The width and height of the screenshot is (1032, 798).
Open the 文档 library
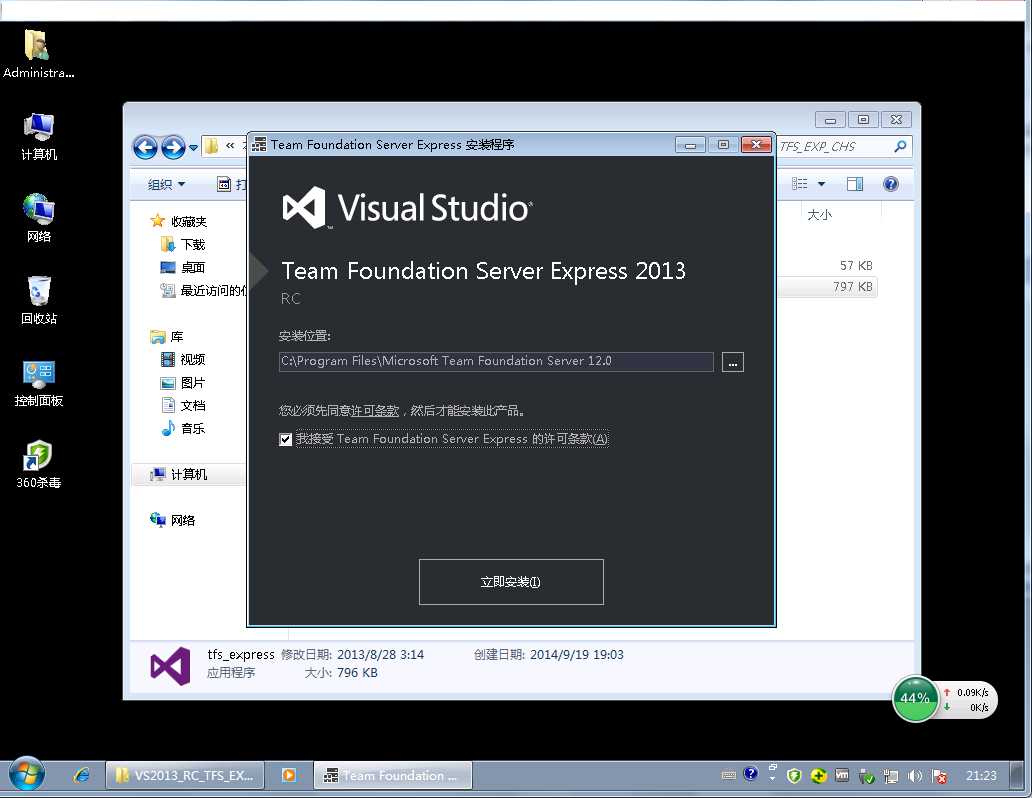184,406
